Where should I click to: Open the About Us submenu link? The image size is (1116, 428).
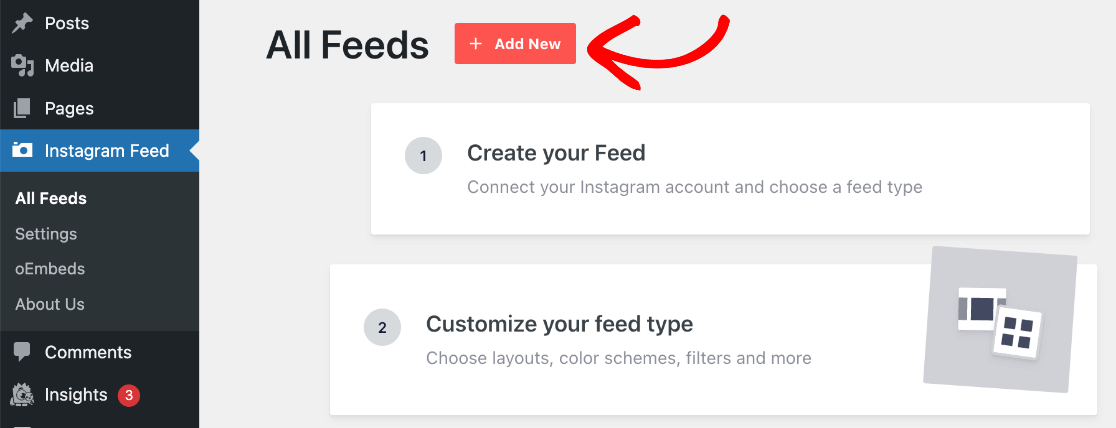tap(50, 304)
